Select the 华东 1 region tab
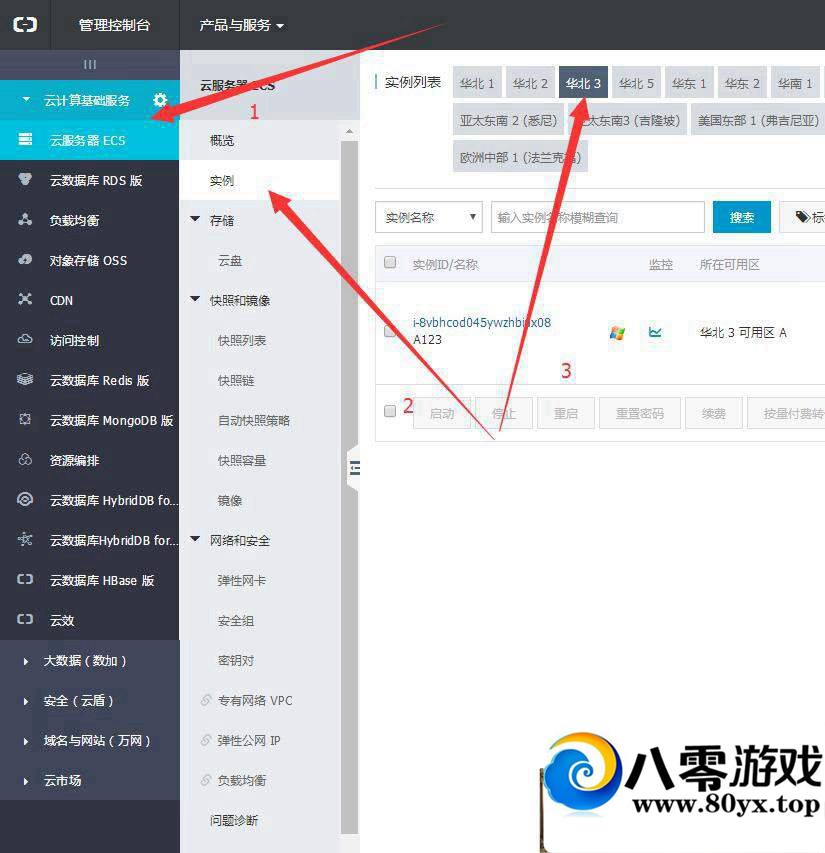 point(689,83)
